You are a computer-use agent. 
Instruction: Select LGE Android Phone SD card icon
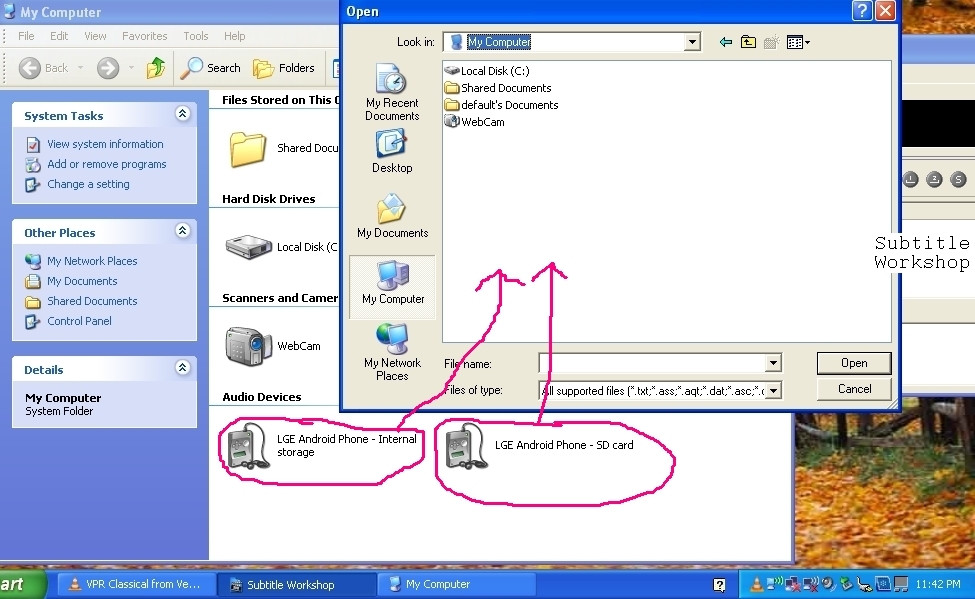click(466, 445)
